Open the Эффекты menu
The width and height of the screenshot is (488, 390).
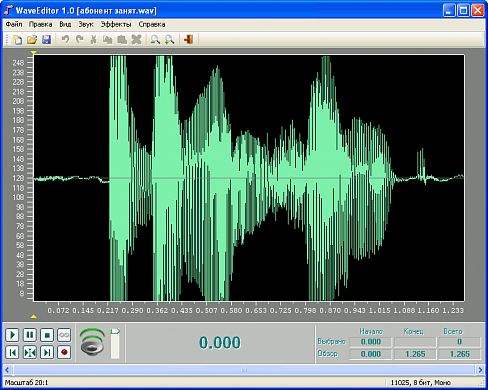click(116, 24)
